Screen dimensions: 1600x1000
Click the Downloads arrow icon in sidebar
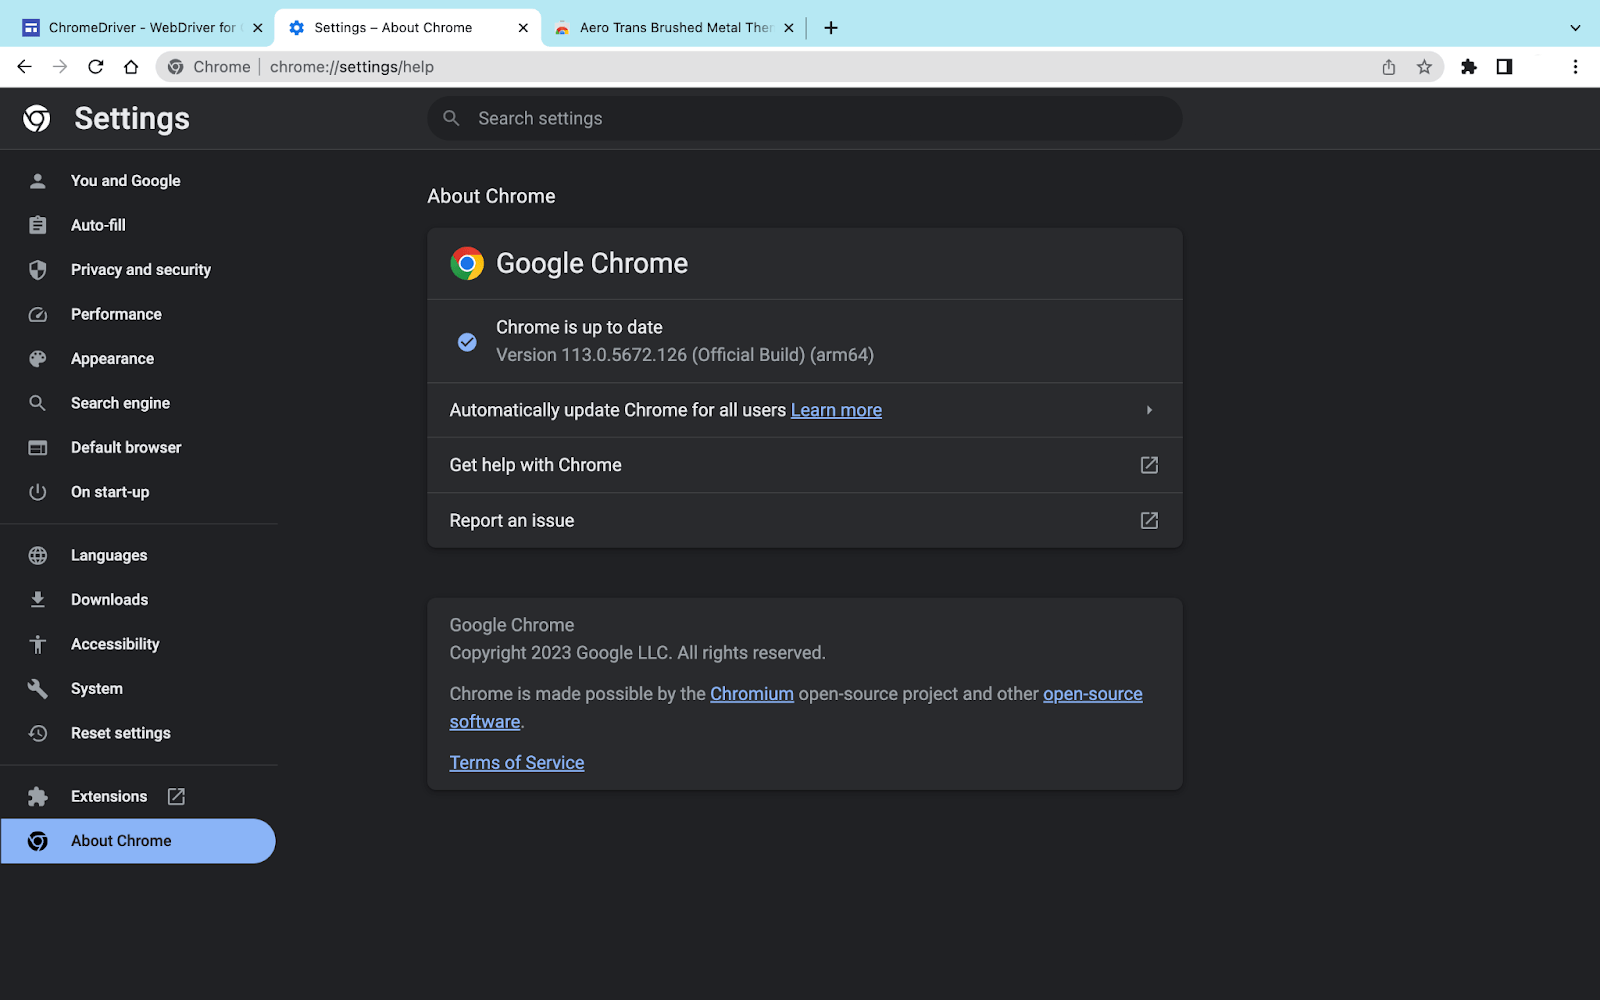point(37,599)
